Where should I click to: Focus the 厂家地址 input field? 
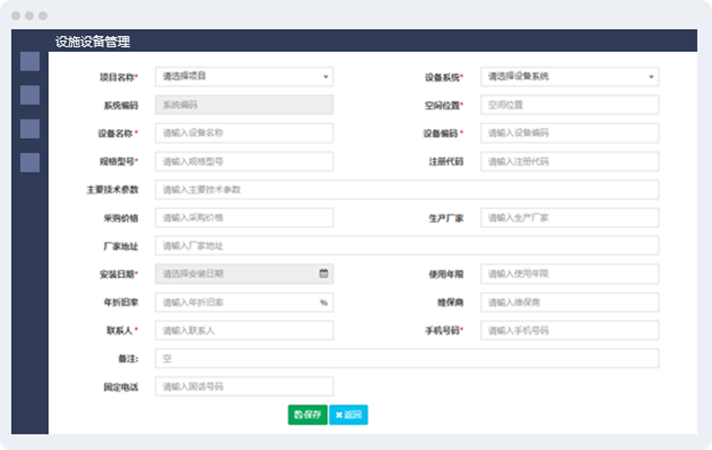tap(407, 246)
